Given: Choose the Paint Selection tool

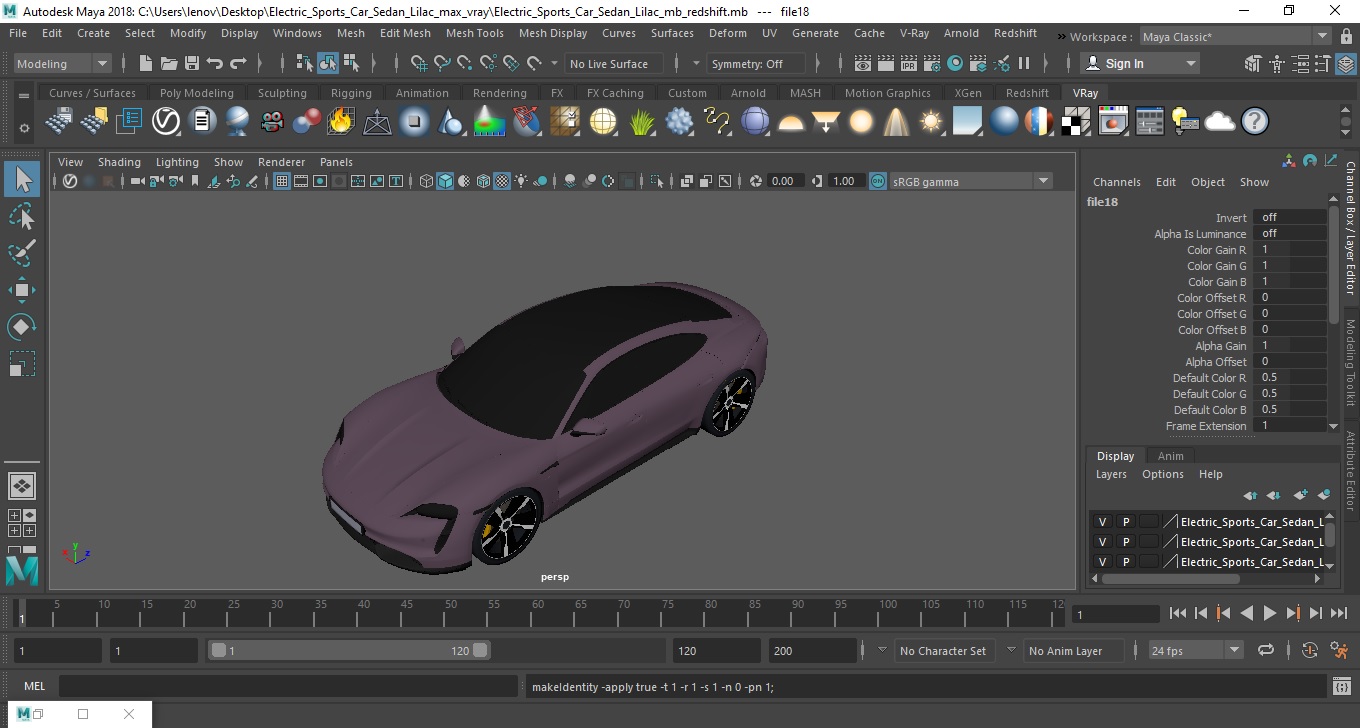Looking at the screenshot, I should coord(22,253).
